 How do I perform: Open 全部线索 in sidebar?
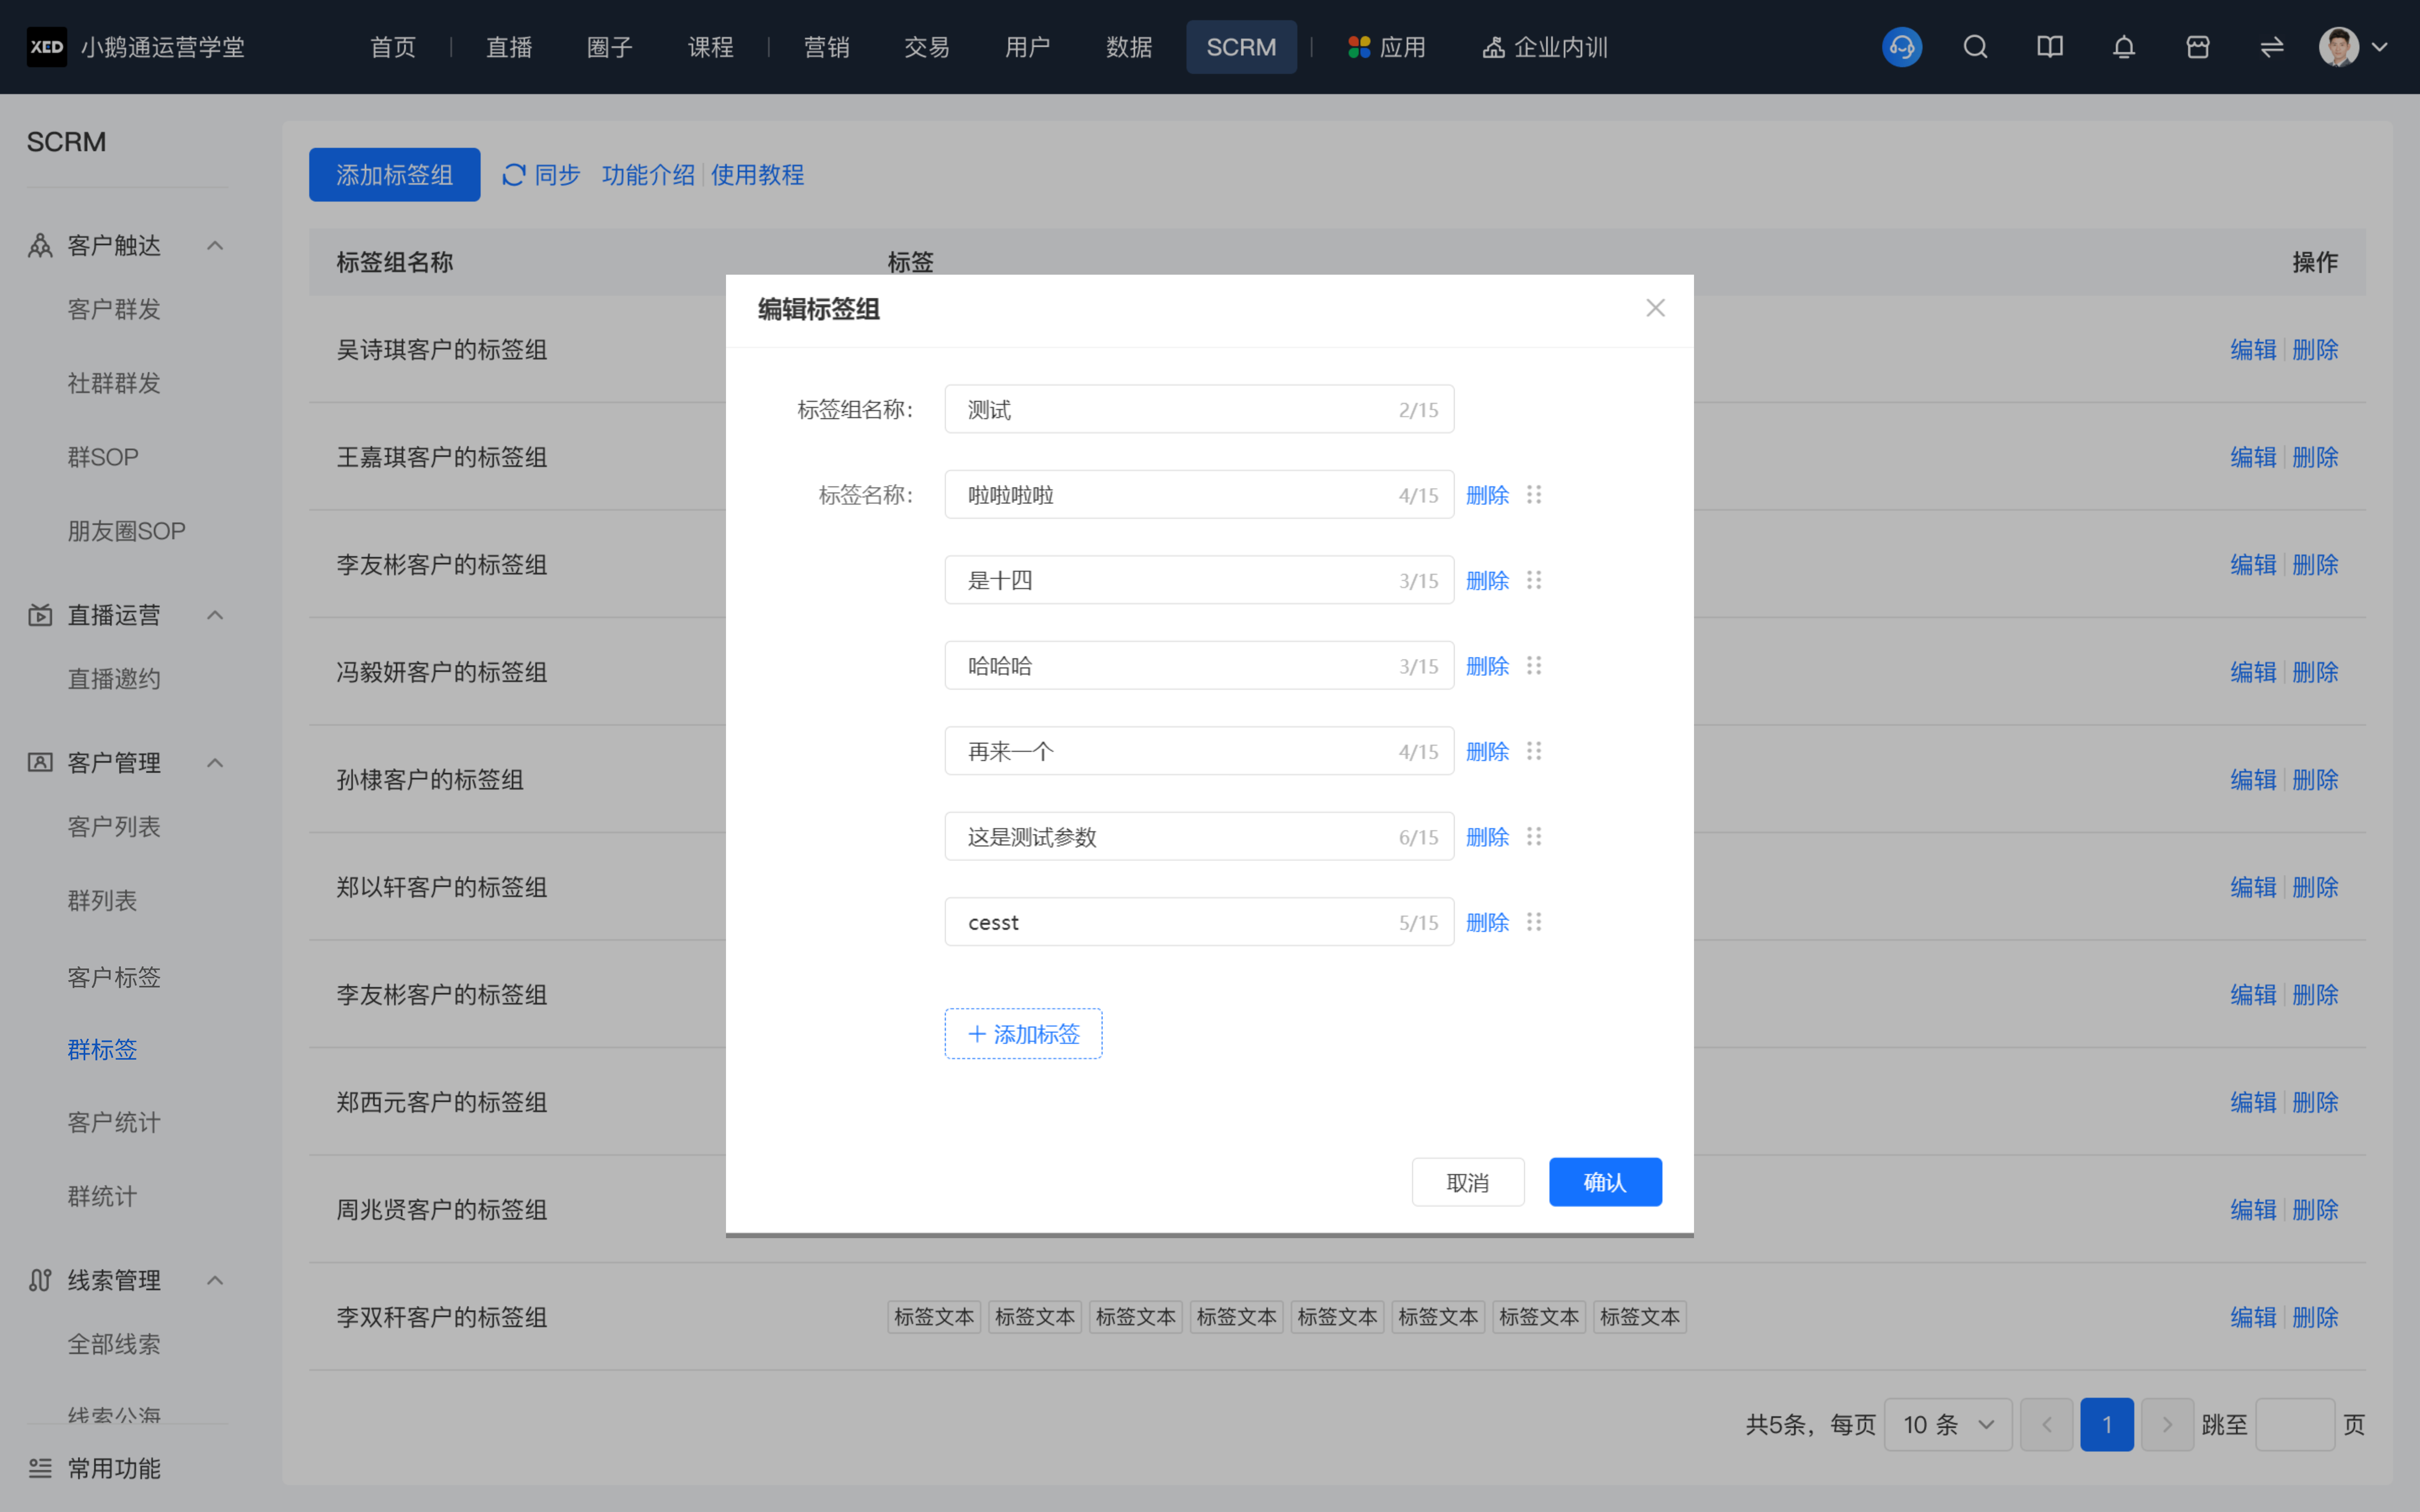(x=114, y=1344)
